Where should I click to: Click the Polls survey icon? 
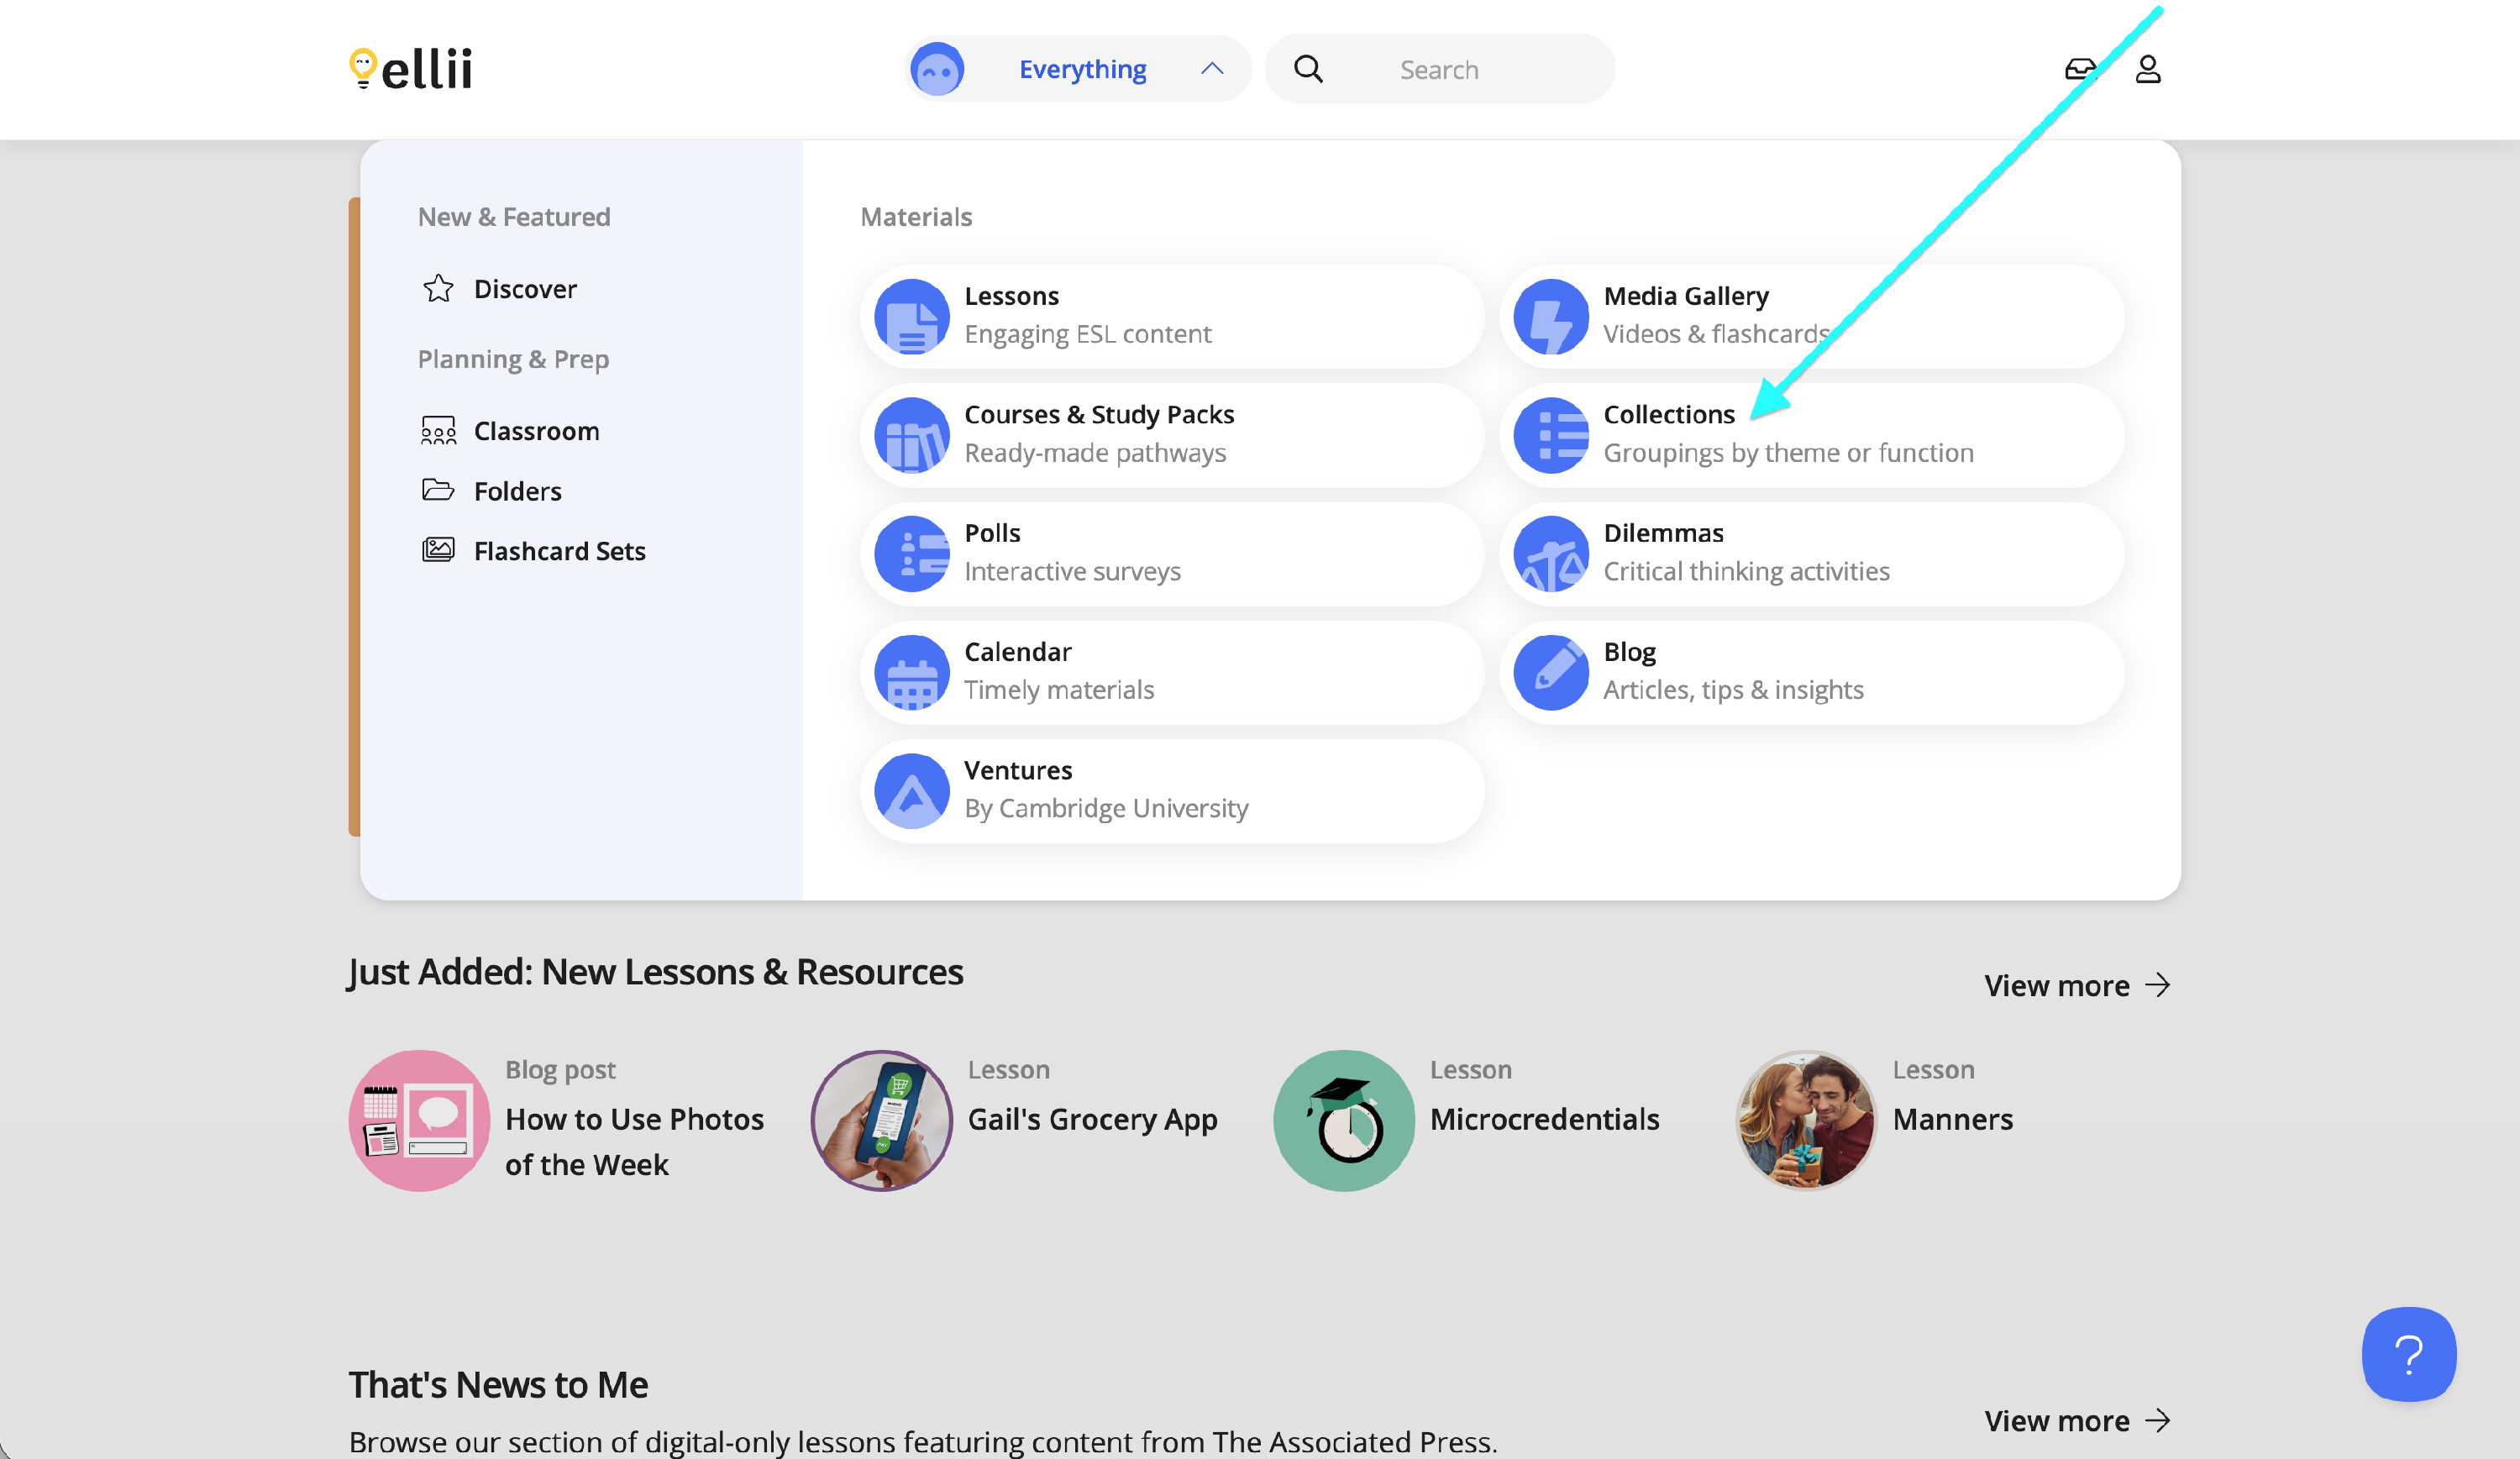click(911, 553)
